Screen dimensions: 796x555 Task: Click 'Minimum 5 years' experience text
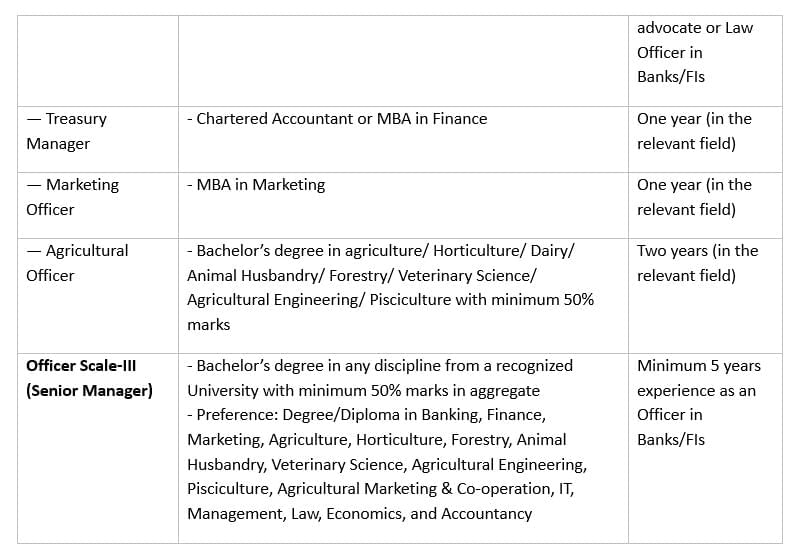coord(698,366)
